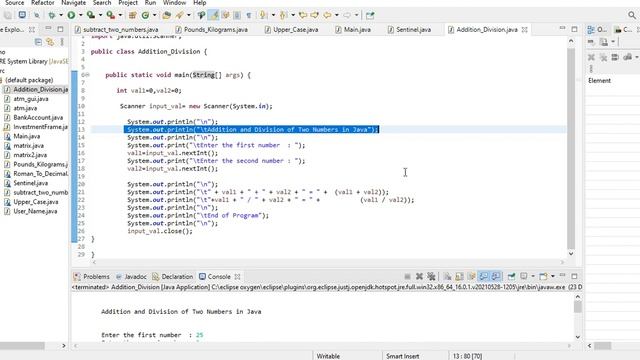Screen dimensions: 640x360
Task: Open the Help menu
Action: (x=200, y=3)
